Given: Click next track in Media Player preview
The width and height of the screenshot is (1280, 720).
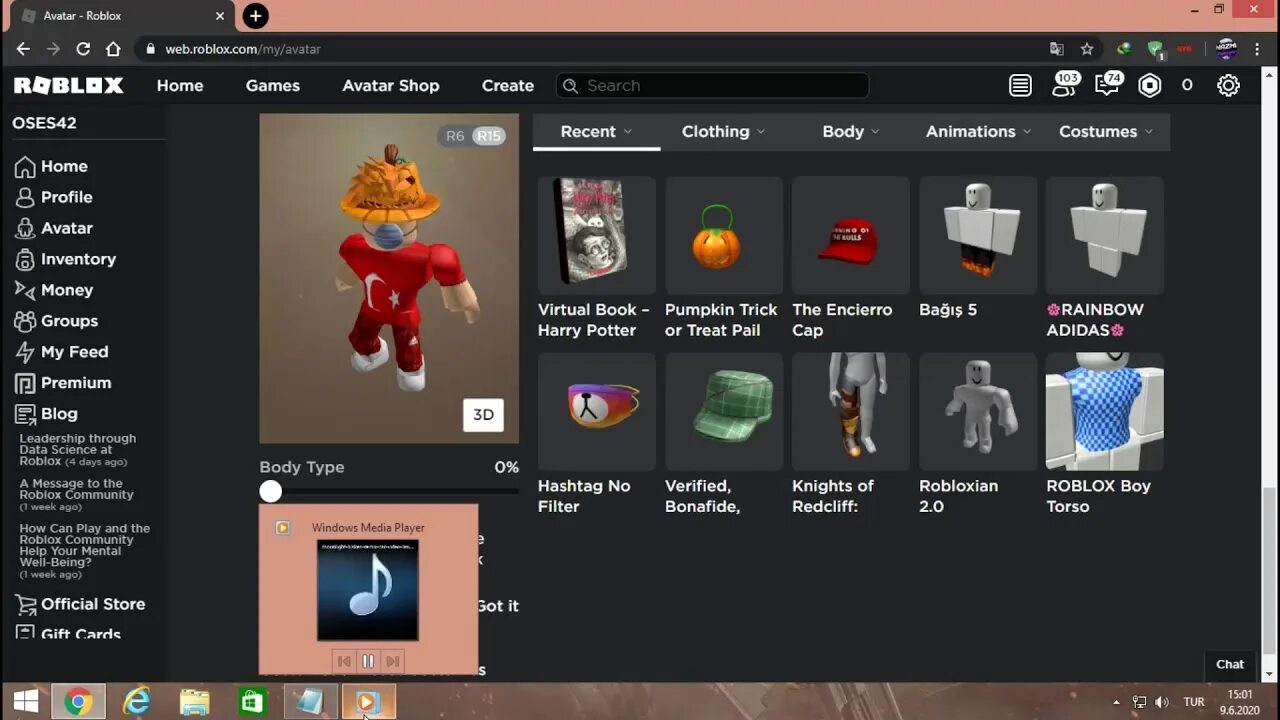Looking at the screenshot, I should point(393,661).
